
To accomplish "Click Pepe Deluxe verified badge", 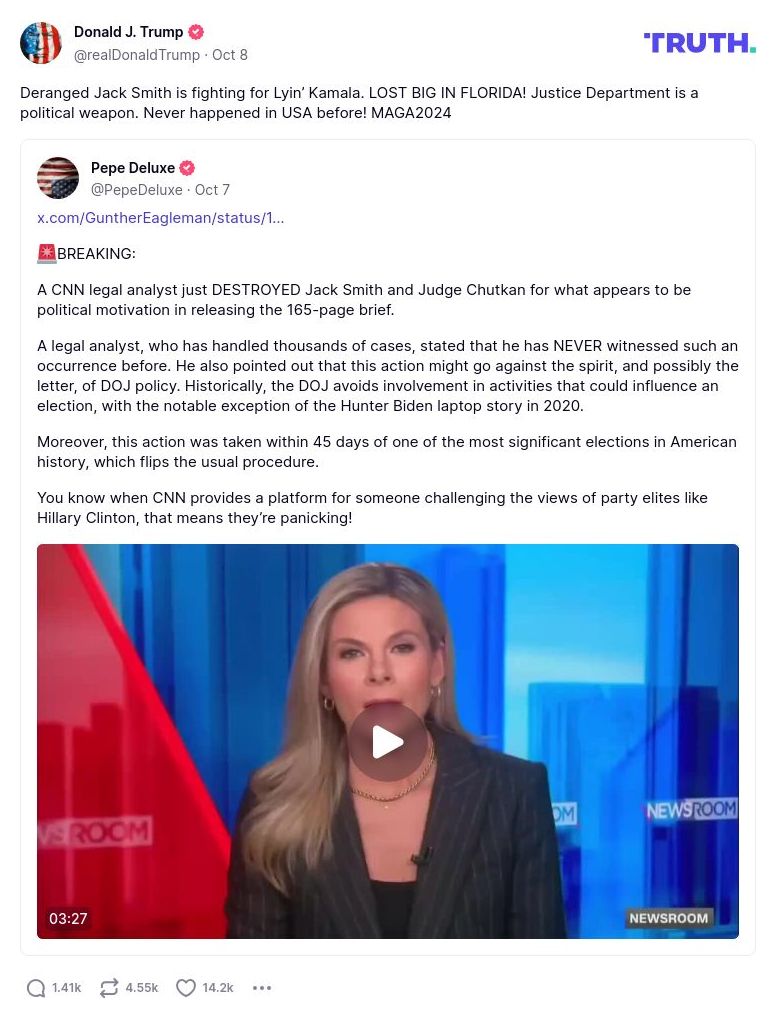I will pyautogui.click(x=187, y=168).
